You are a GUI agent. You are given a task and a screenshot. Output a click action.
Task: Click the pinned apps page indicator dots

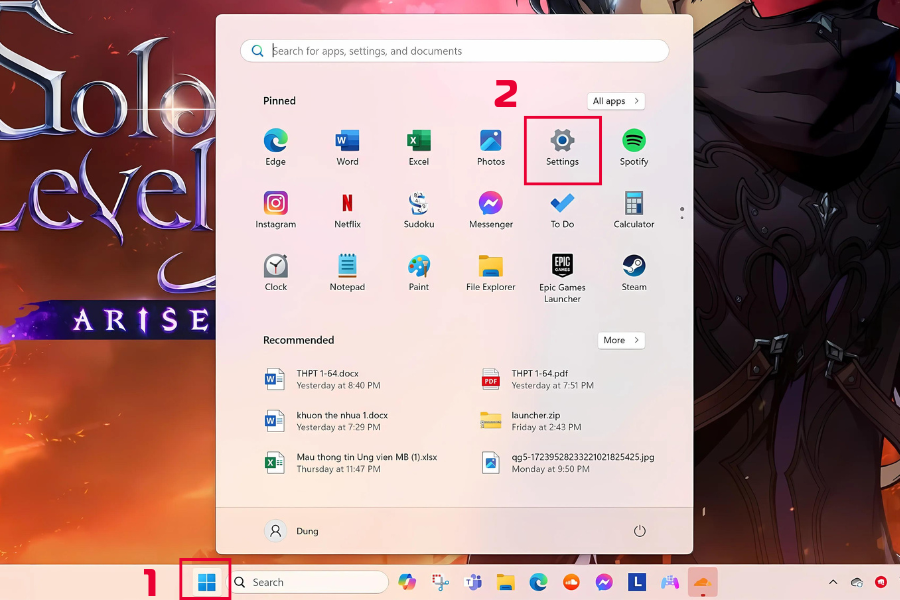682,213
